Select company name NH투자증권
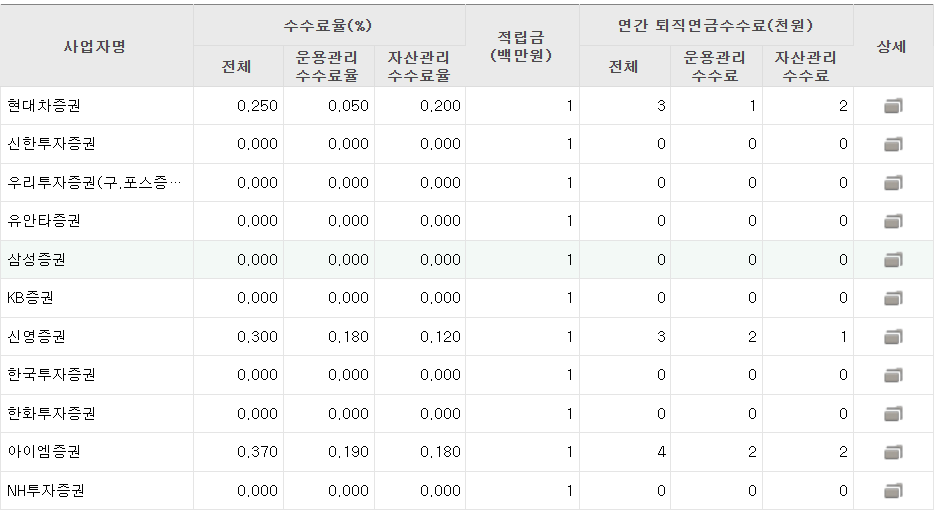The image size is (936, 516). 45,490
